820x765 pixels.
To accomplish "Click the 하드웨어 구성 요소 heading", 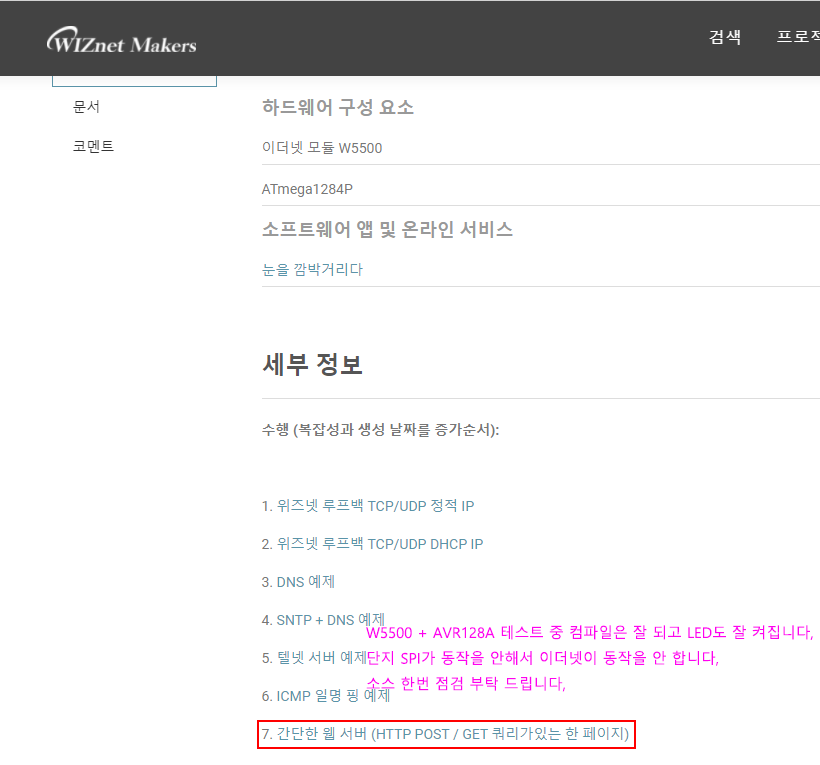I will [x=338, y=107].
